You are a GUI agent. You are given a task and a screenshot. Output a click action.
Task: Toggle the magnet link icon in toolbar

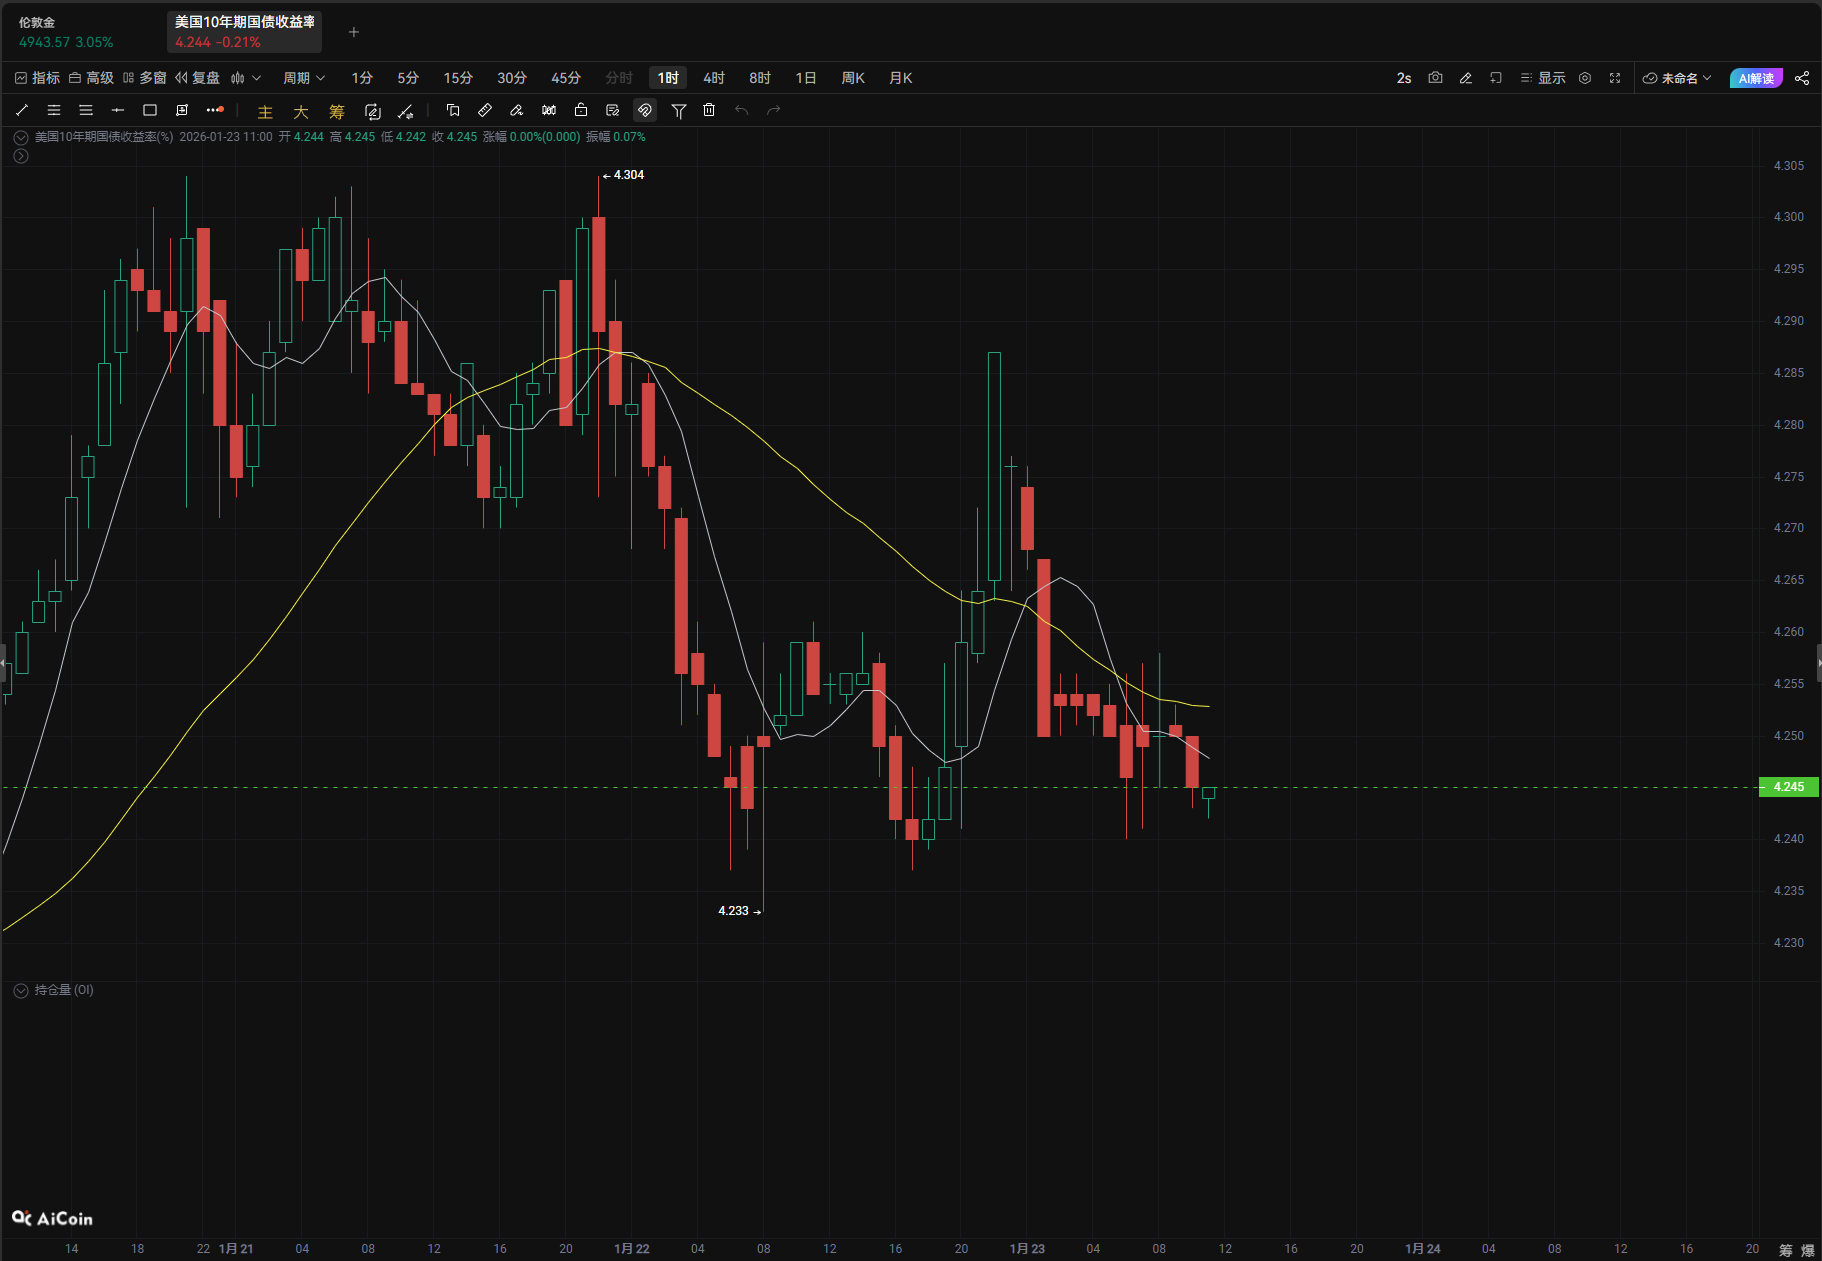(x=645, y=110)
